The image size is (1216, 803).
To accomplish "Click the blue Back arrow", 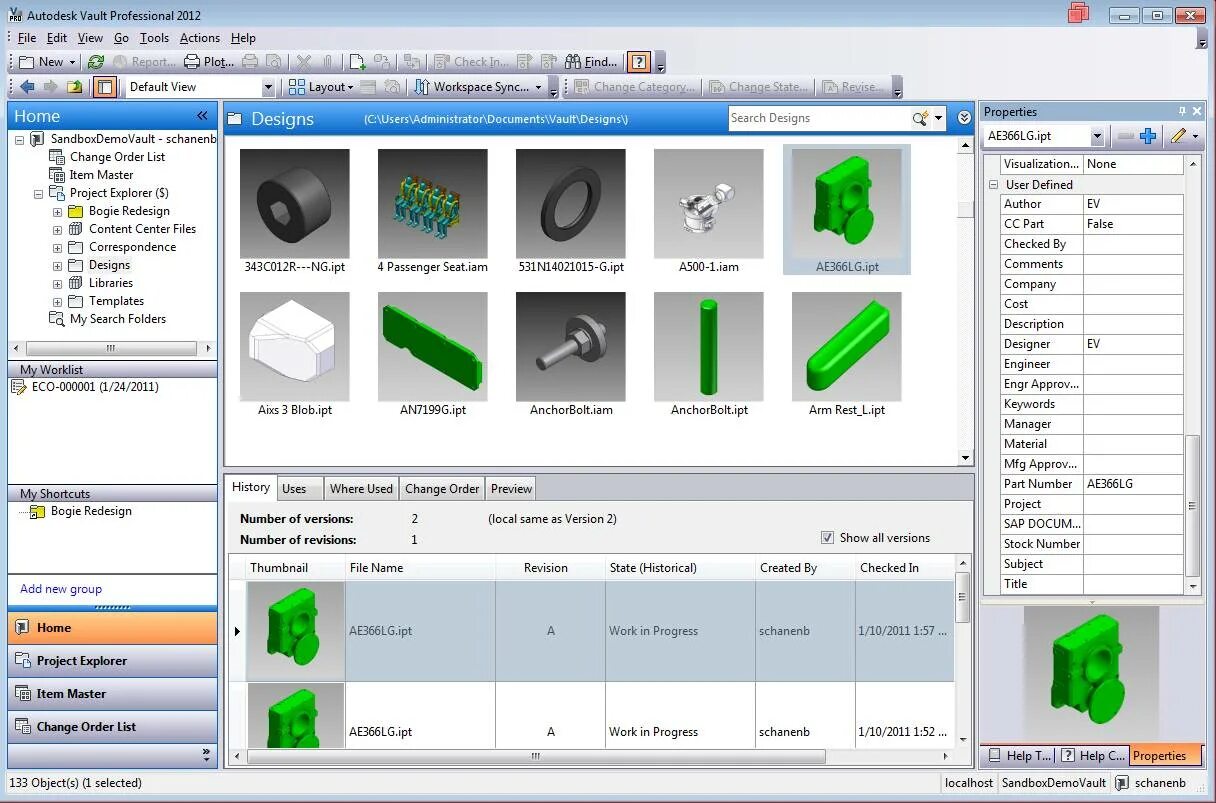I will click(x=27, y=87).
